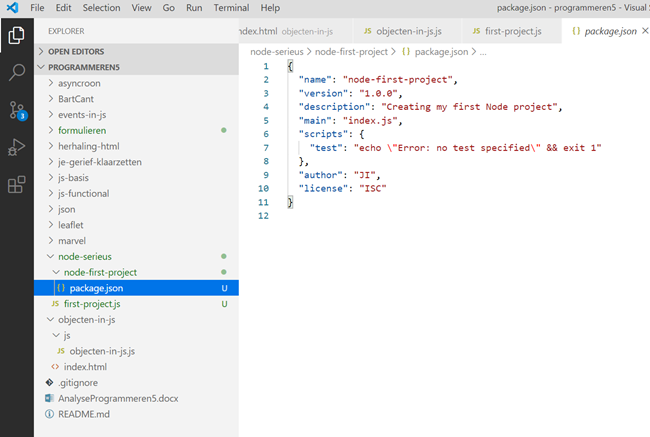Viewport: 650px width, 437px height.
Task: Switch to the index.html editor tab
Action: (295, 31)
